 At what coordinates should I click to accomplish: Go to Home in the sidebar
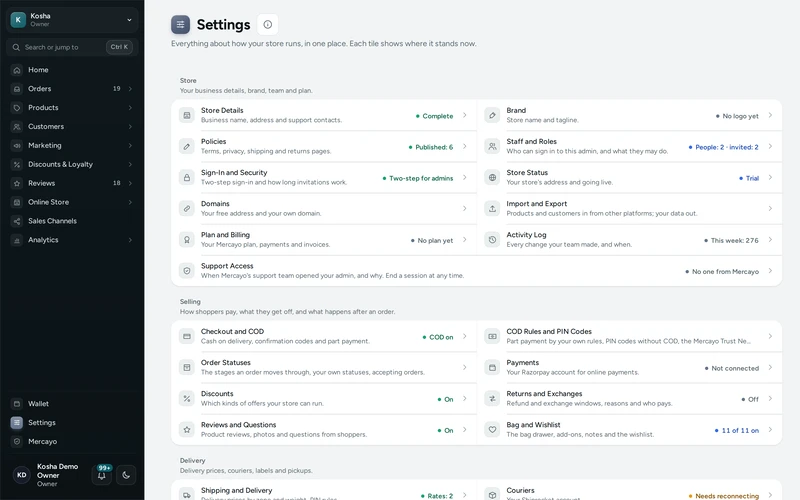tap(72, 70)
